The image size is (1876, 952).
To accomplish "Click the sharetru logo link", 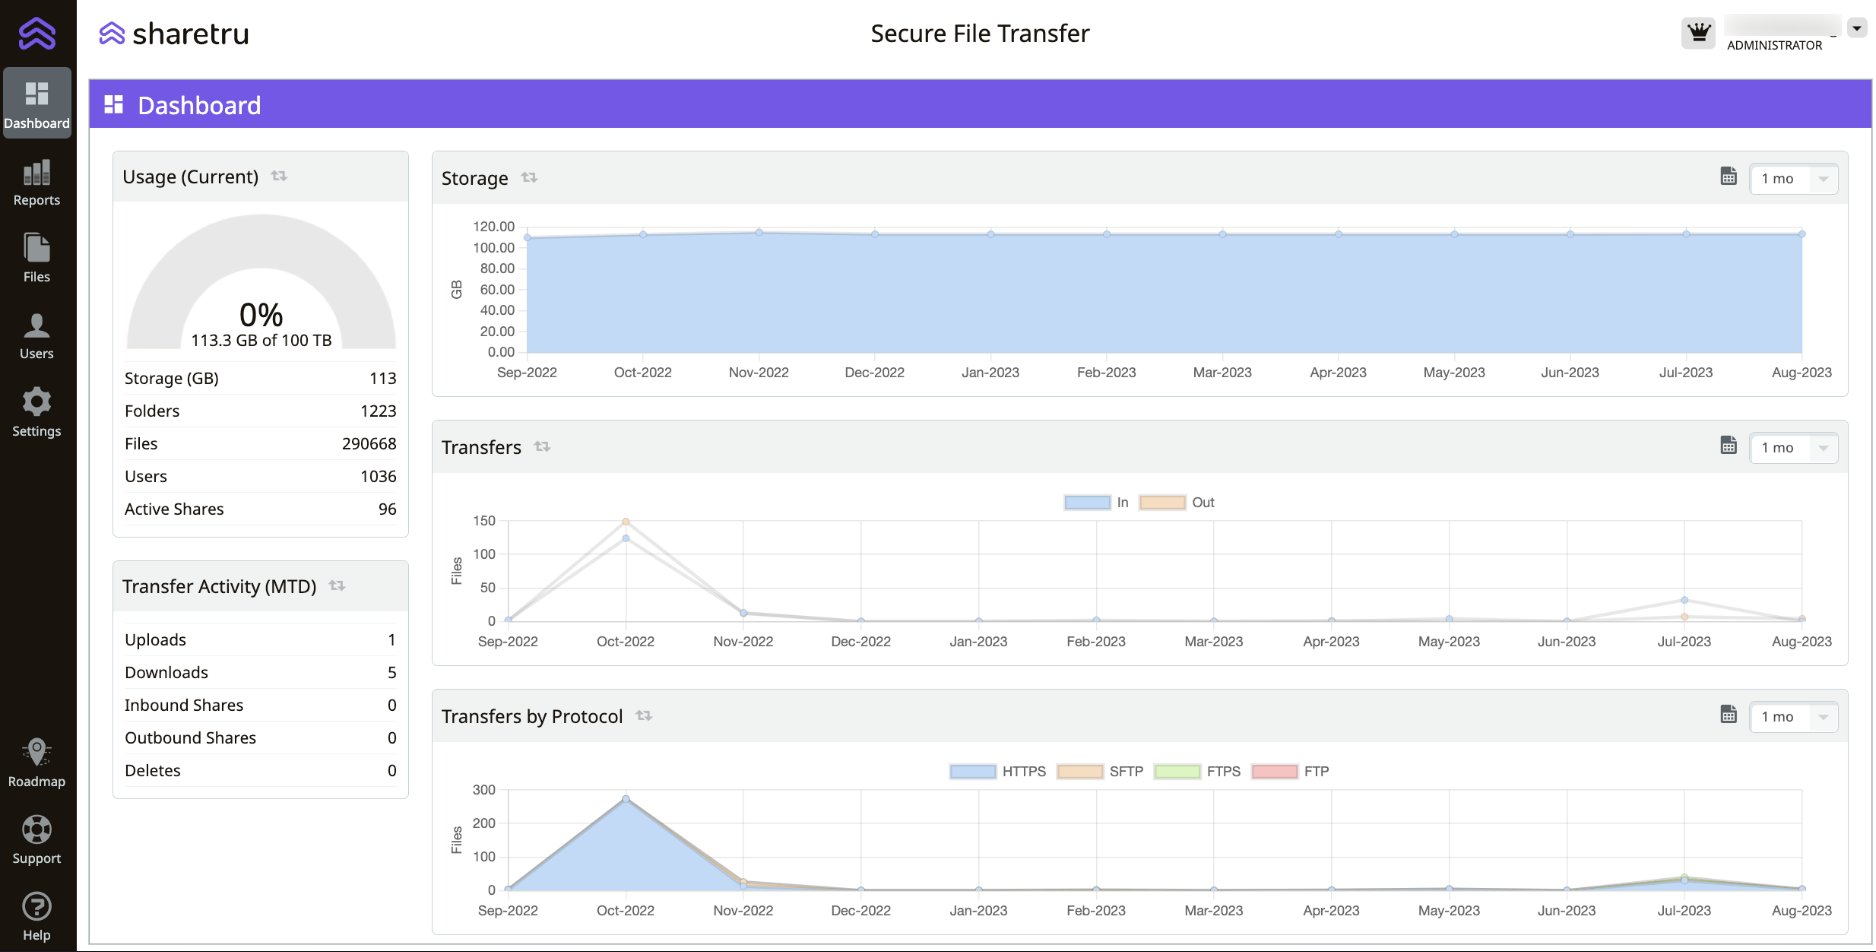I will coord(174,34).
